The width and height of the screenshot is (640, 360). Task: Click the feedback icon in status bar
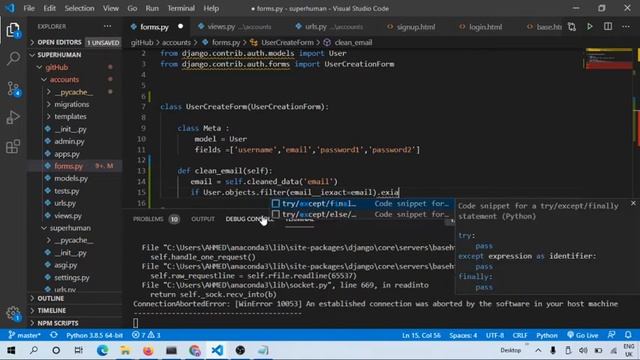coord(611,335)
